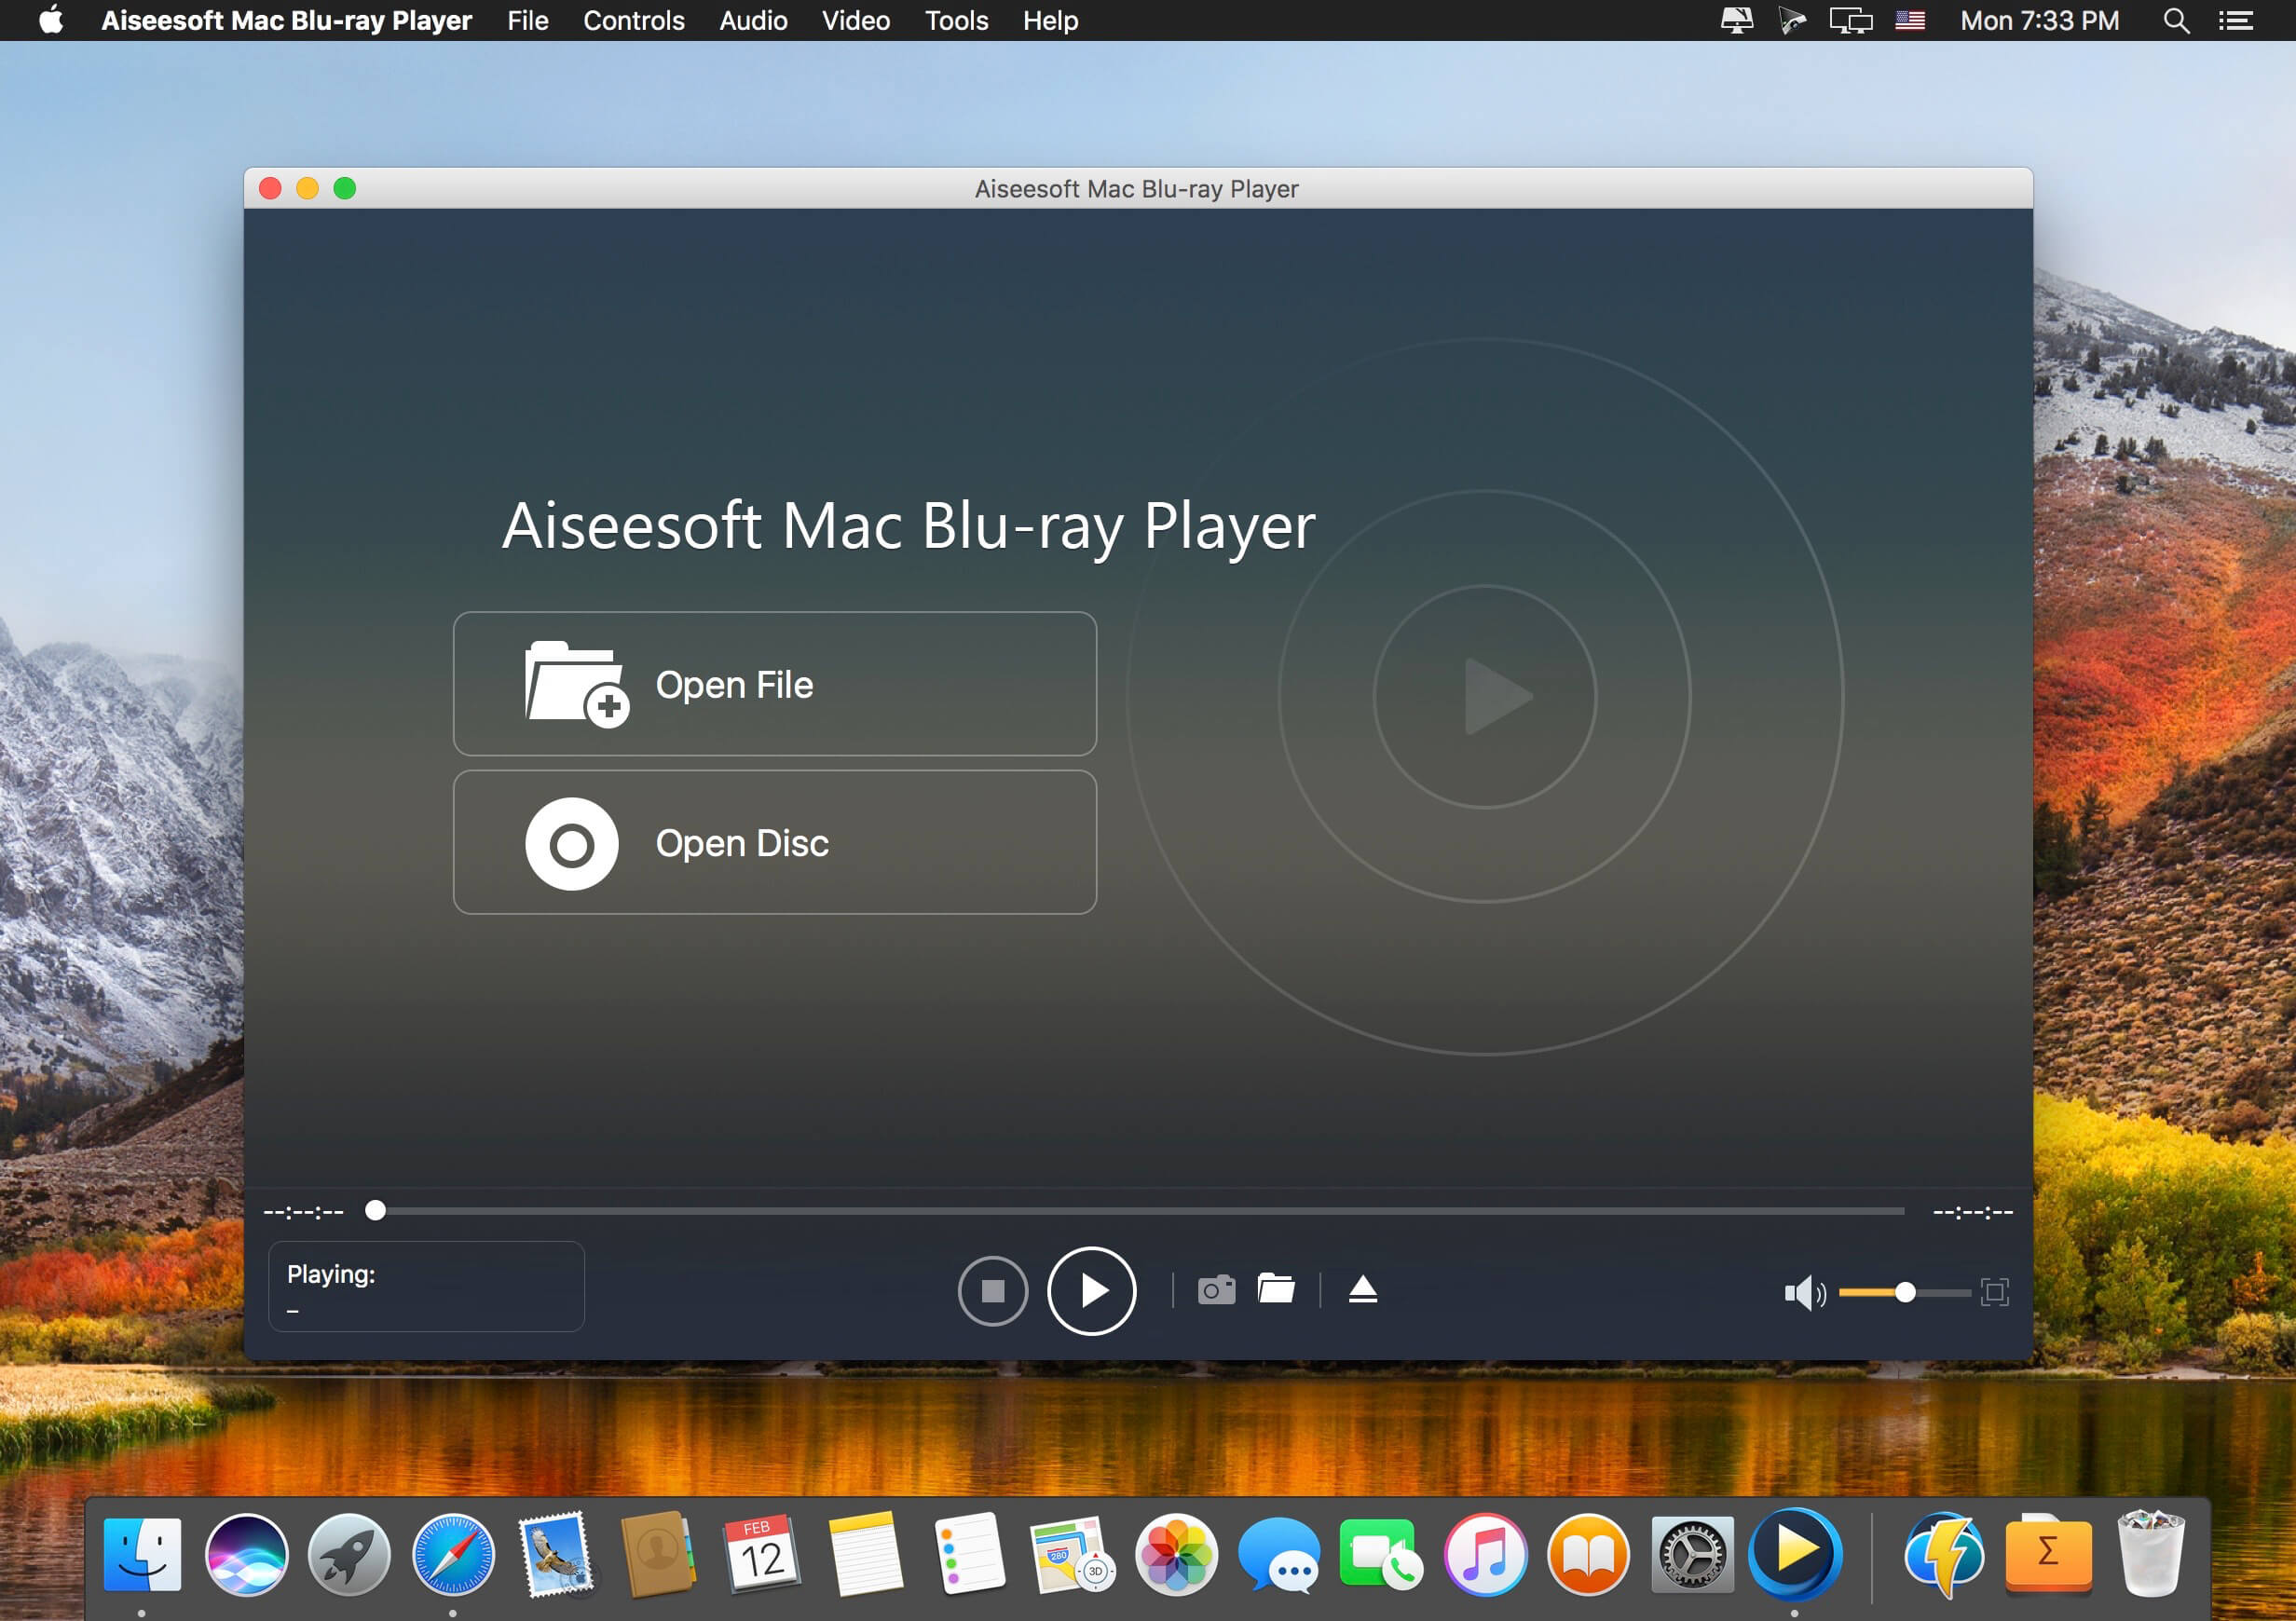The width and height of the screenshot is (2296, 1621).
Task: Adjust the volume slider handle
Action: (1906, 1291)
